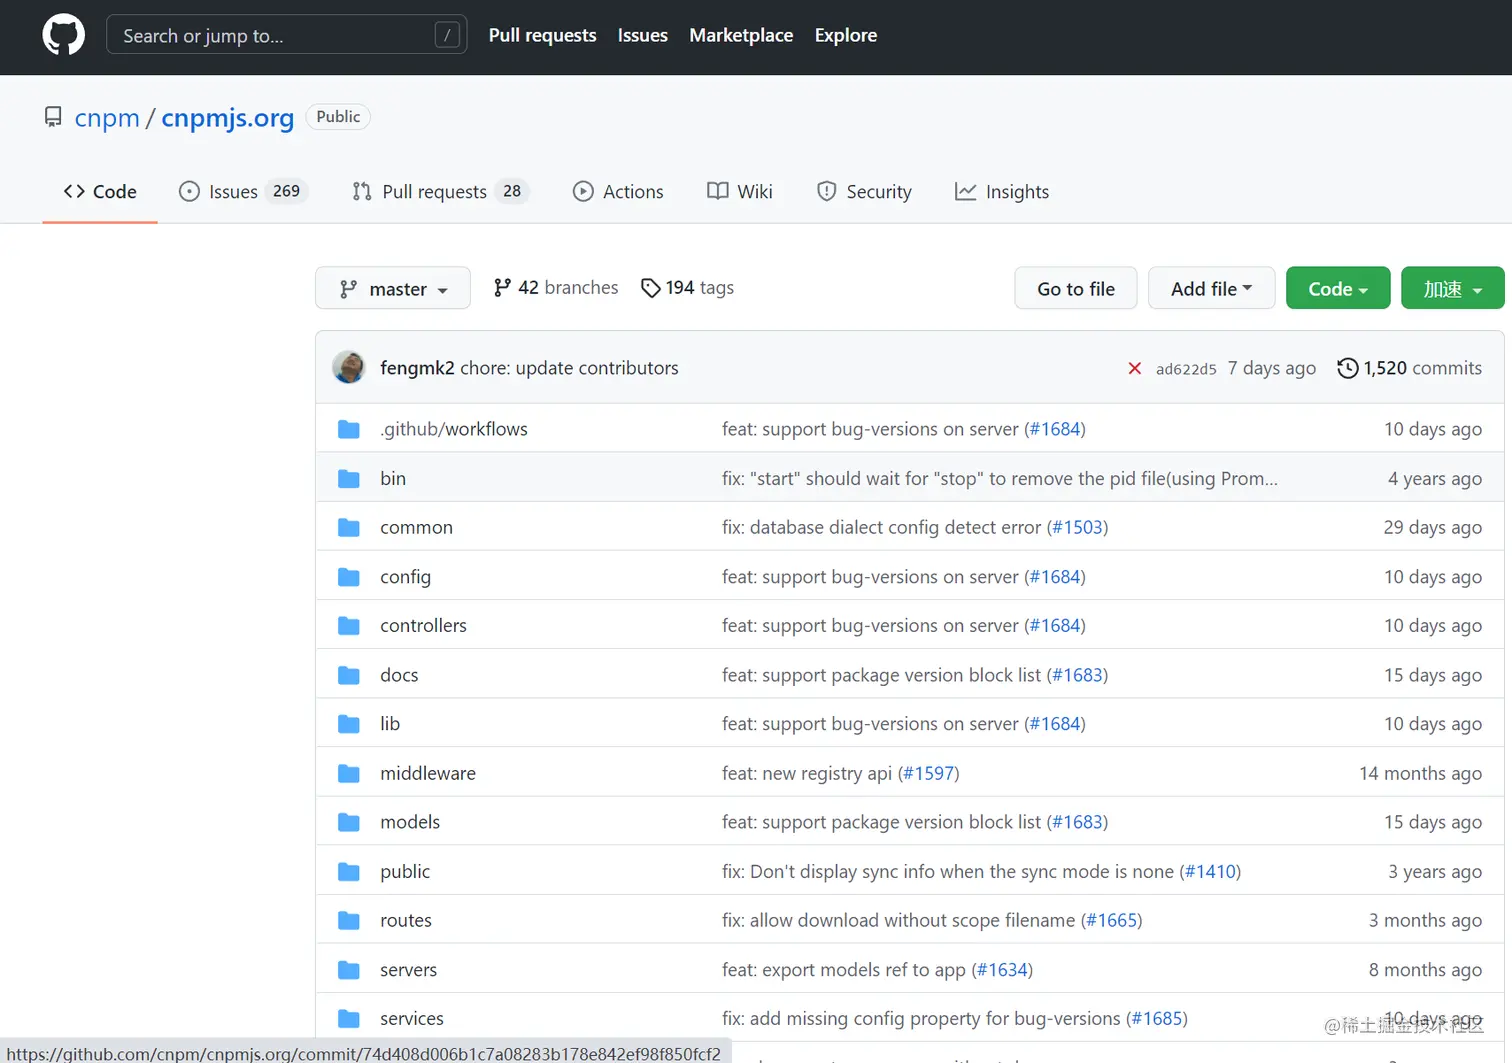Click the Go to file button
The image size is (1512, 1063).
click(1076, 288)
